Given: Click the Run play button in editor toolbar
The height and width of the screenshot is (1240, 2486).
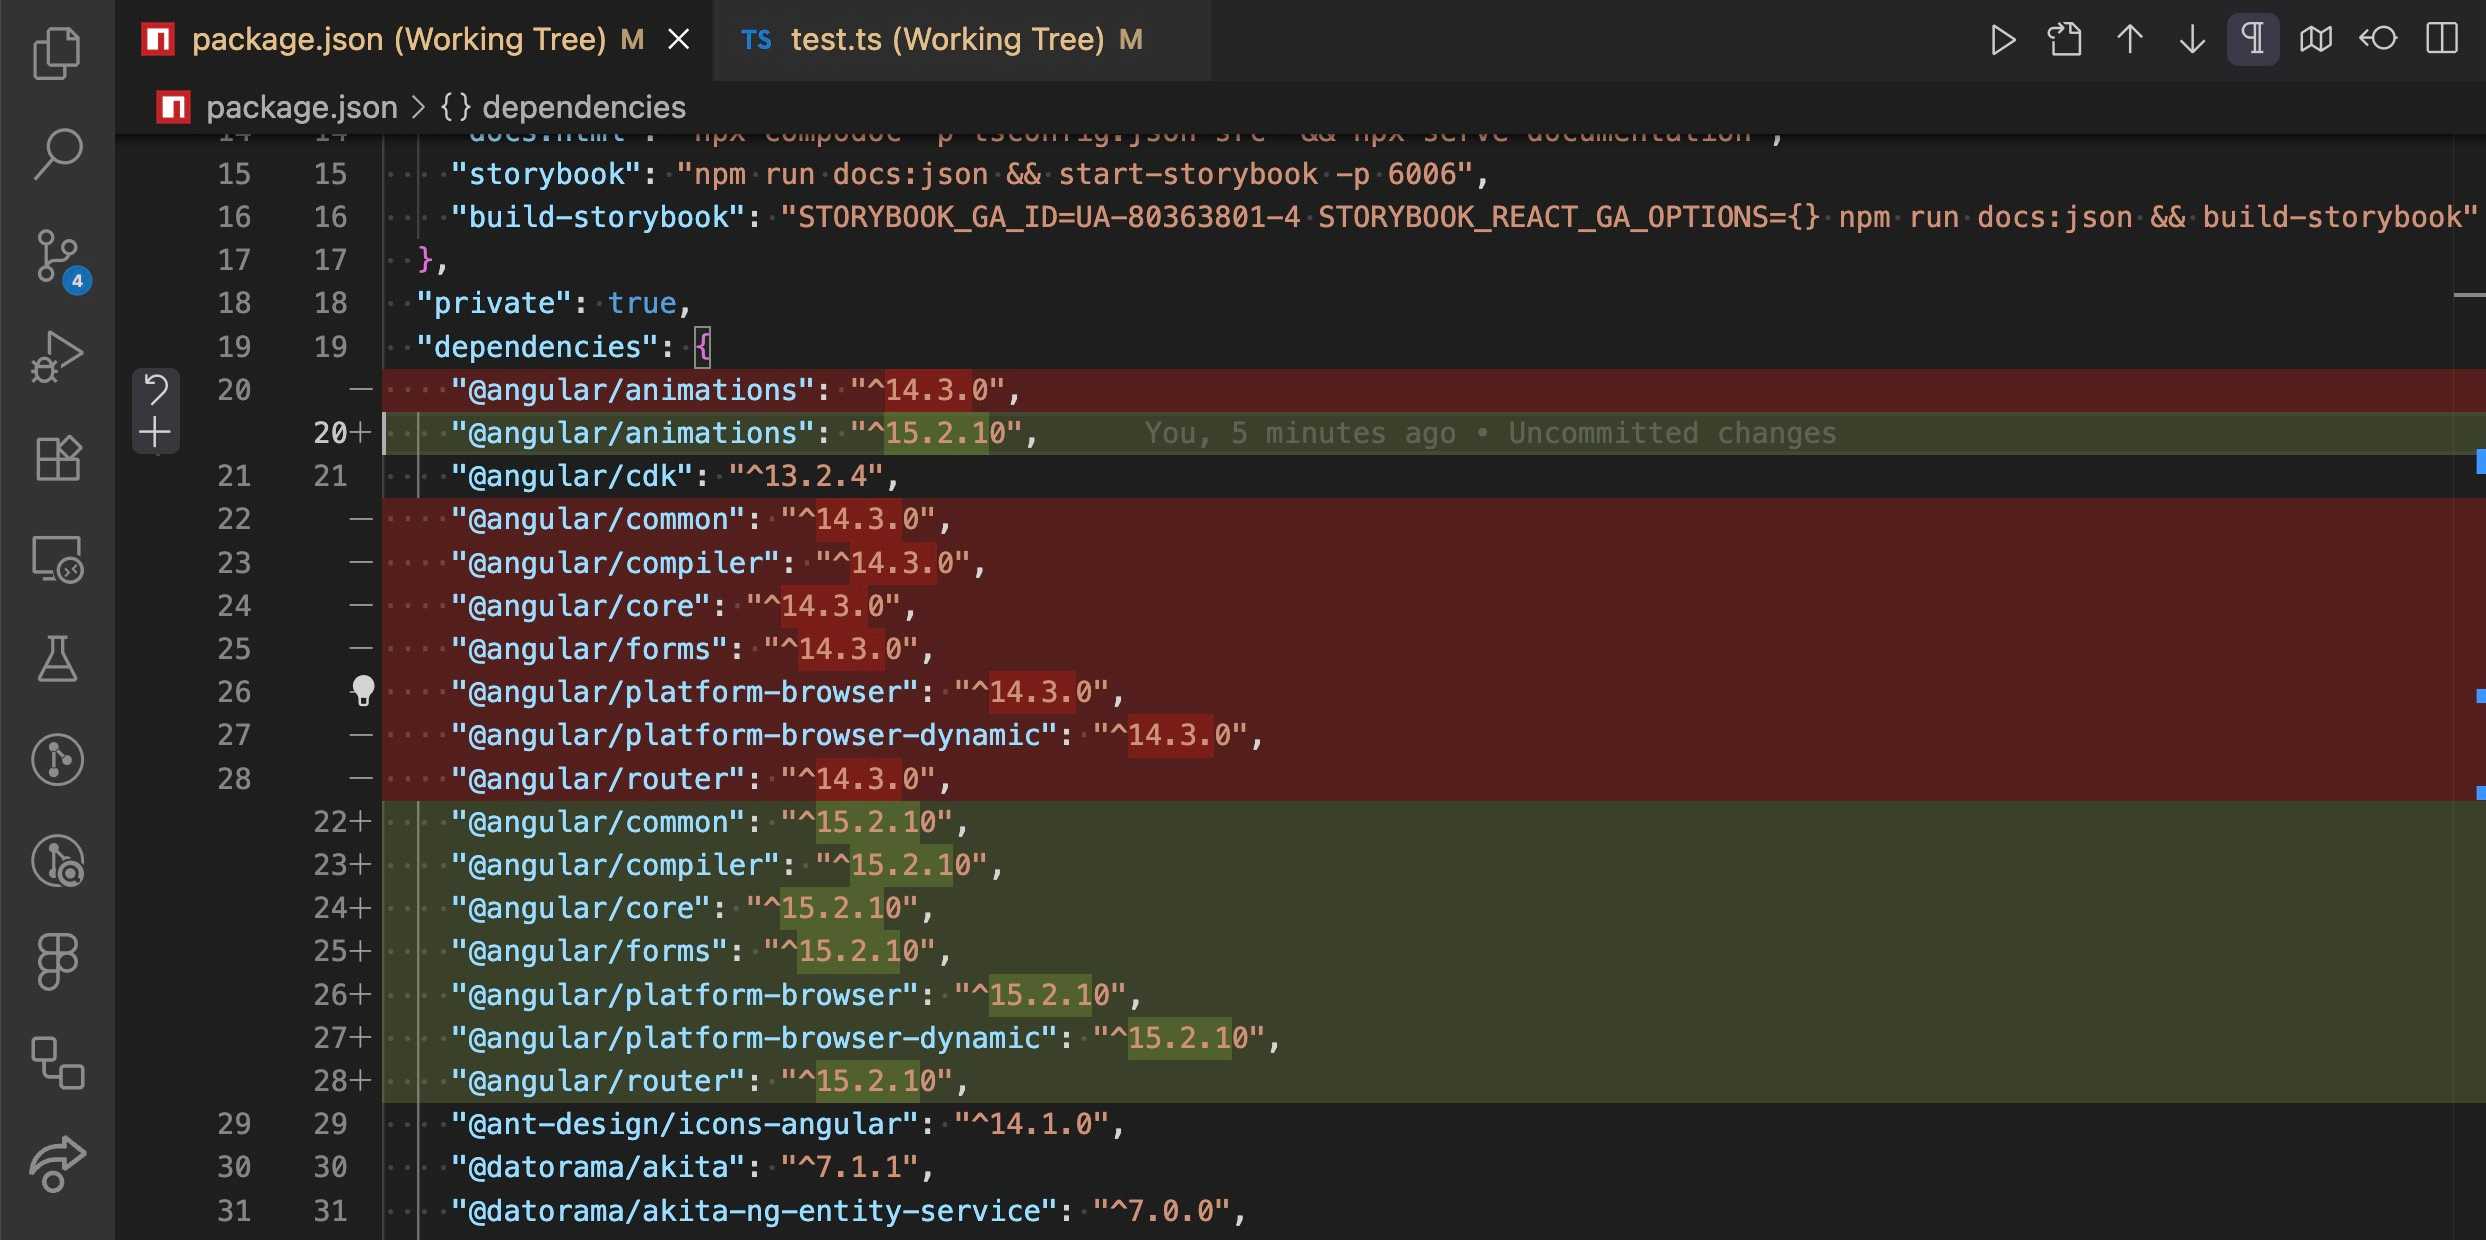Looking at the screenshot, I should [2003, 40].
